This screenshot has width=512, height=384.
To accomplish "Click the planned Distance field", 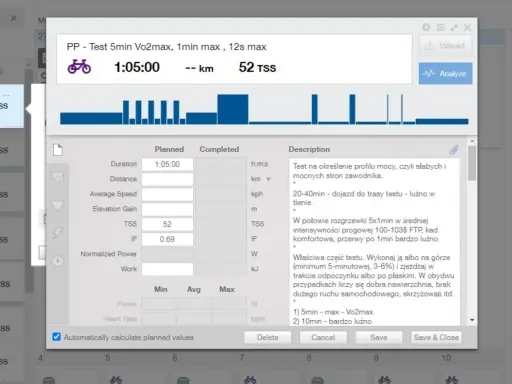I will click(x=167, y=179).
